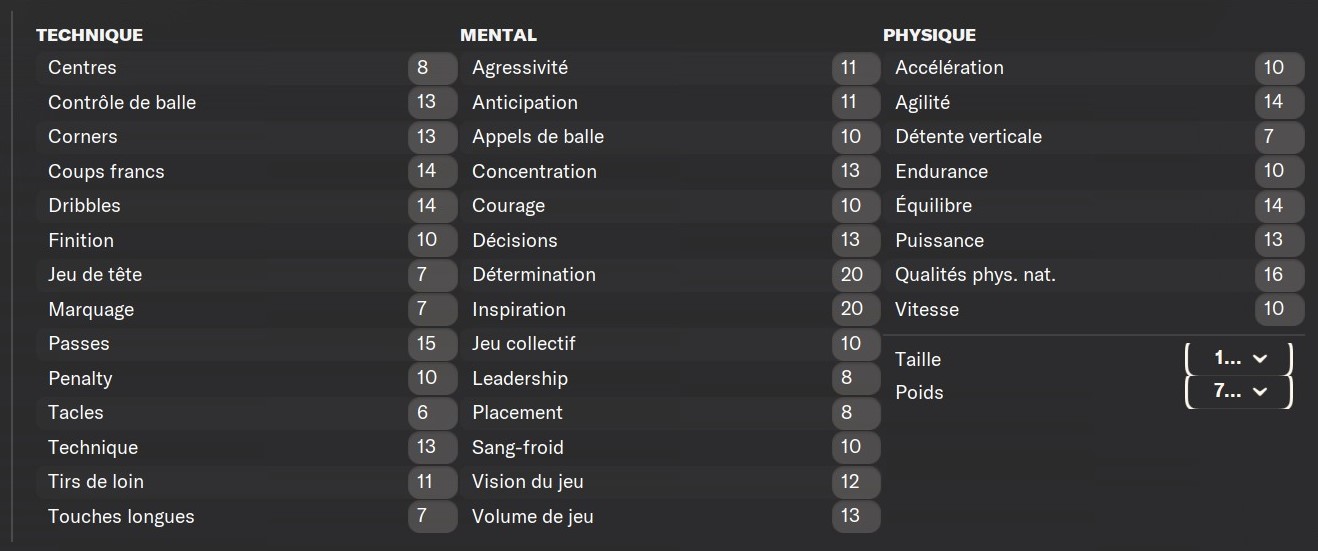Click the Passes attribute value

[433, 343]
